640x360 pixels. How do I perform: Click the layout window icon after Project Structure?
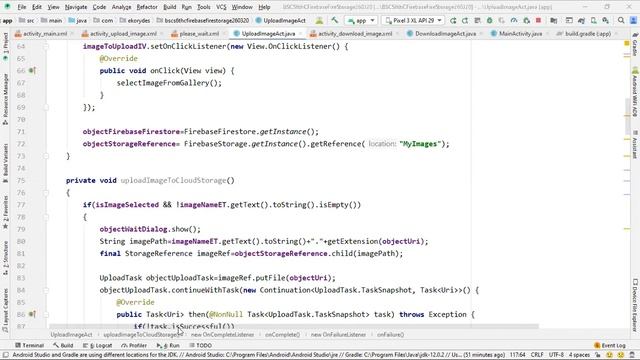[569, 20]
